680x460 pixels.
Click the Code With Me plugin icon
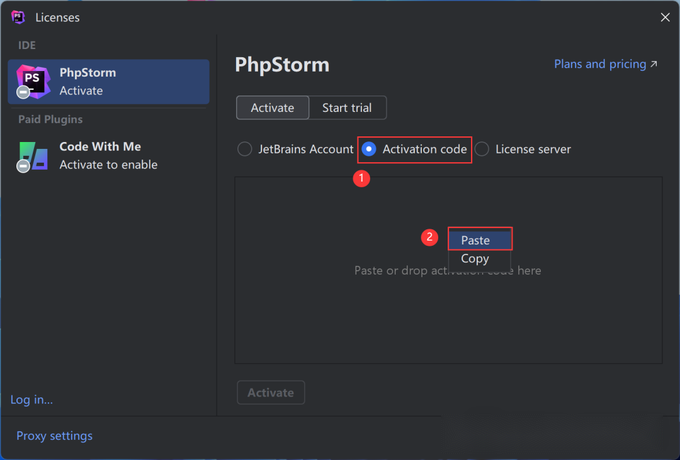point(33,156)
